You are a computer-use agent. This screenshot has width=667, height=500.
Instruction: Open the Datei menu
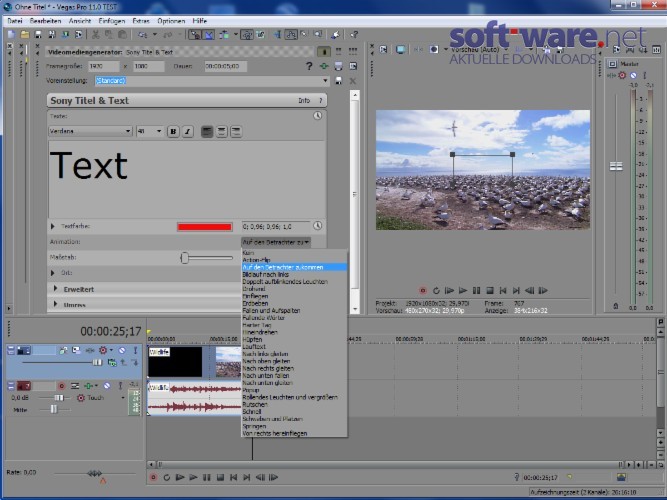coord(15,21)
